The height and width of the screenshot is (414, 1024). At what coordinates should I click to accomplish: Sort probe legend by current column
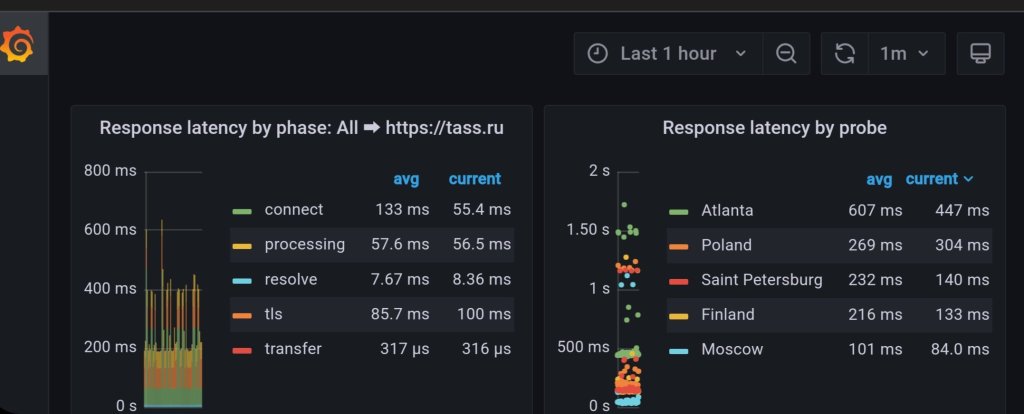pyautogui.click(x=938, y=179)
